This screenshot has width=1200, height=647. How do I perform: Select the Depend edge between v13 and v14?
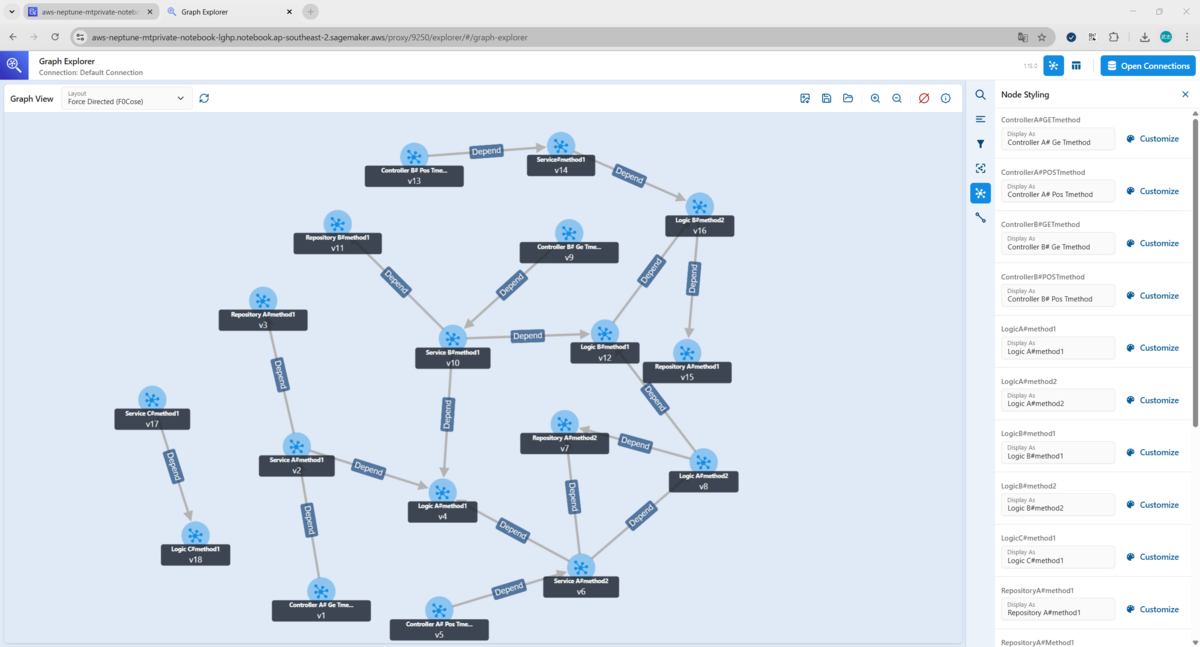point(486,152)
